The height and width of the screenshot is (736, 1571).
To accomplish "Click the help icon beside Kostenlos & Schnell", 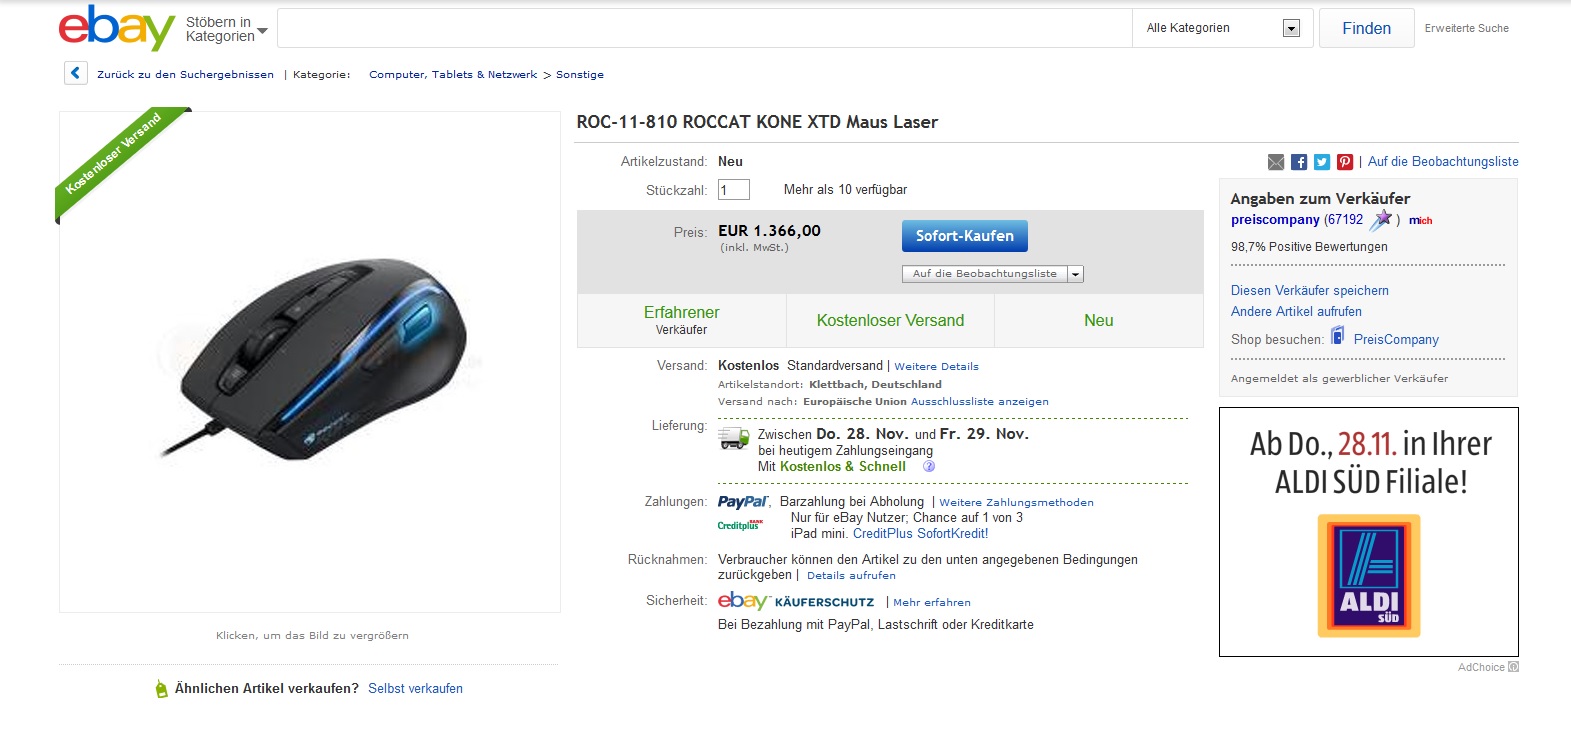I will click(928, 467).
